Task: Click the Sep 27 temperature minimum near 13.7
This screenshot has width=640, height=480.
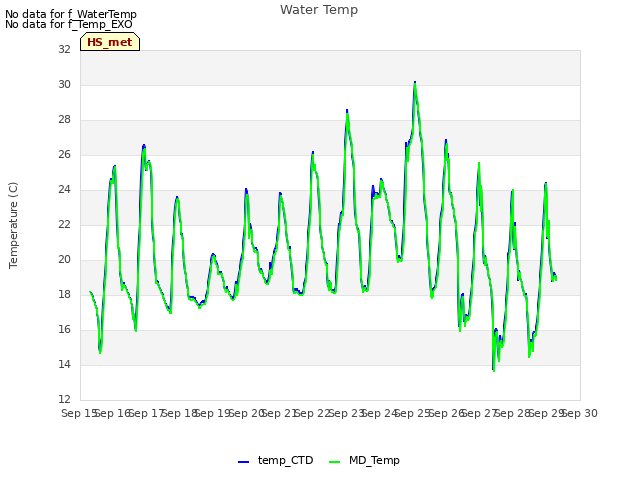Action: (x=493, y=370)
